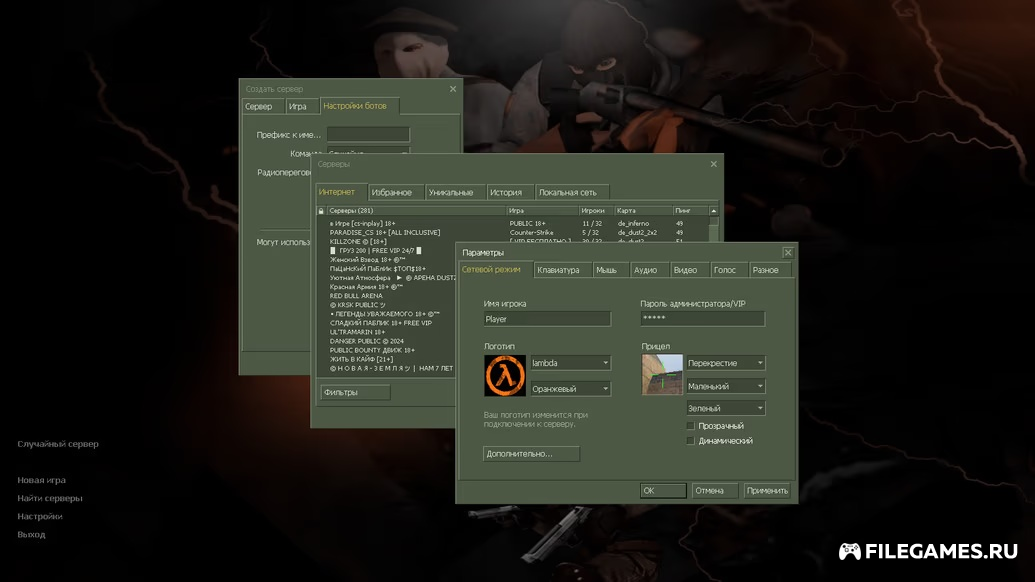
Task: Click the Отмена button
Action: pyautogui.click(x=715, y=491)
